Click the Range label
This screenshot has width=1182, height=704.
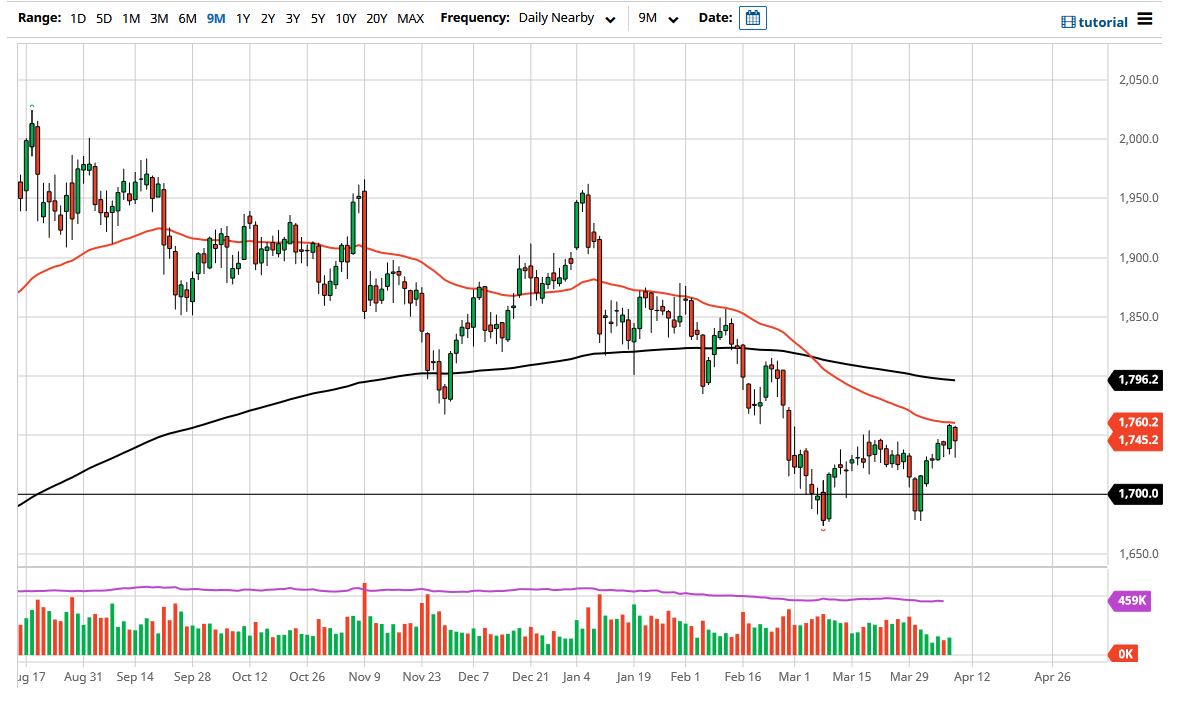tap(39, 18)
